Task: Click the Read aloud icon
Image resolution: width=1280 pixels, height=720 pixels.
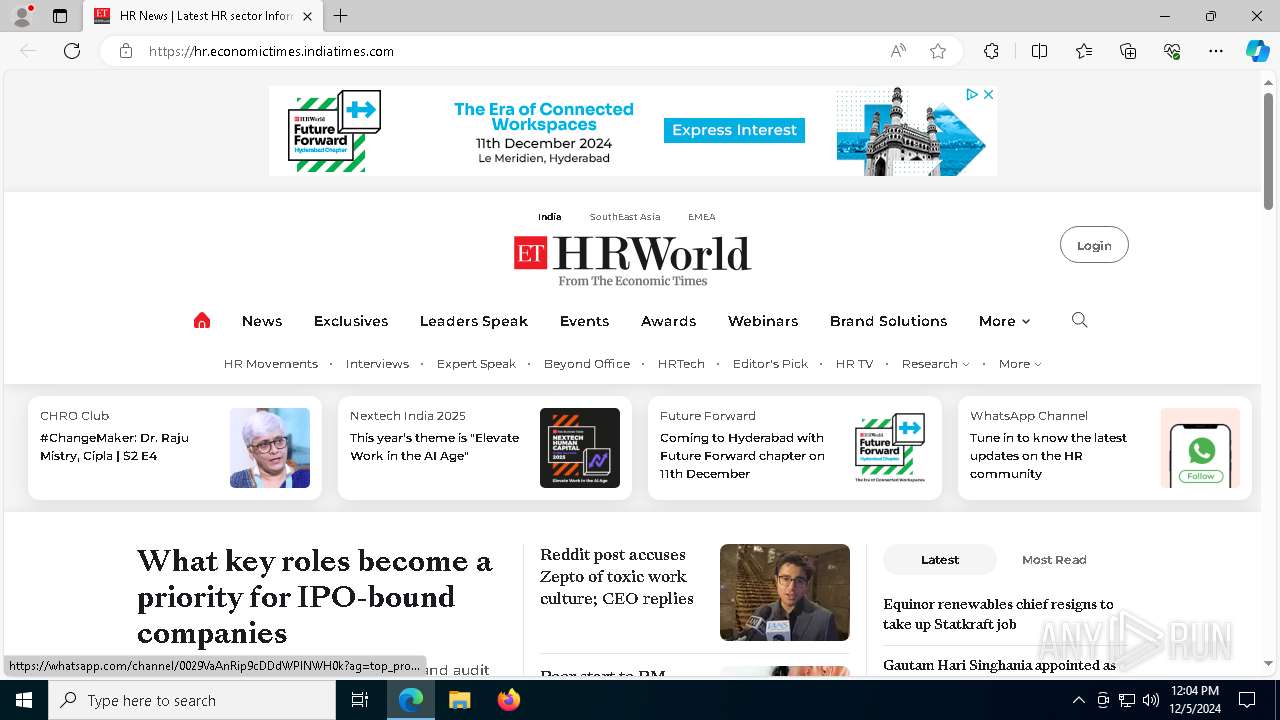Action: click(x=898, y=51)
